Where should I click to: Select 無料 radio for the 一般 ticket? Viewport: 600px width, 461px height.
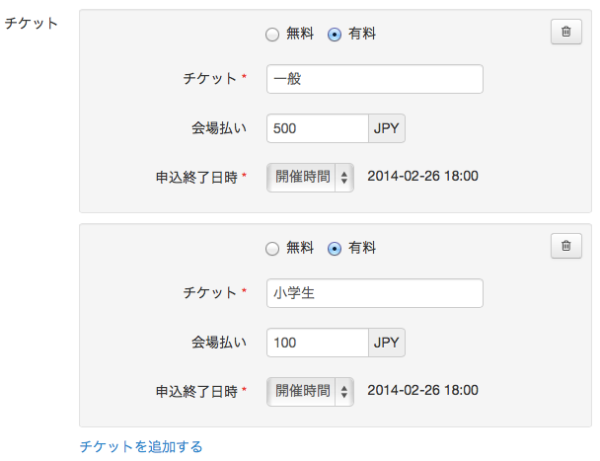(272, 34)
